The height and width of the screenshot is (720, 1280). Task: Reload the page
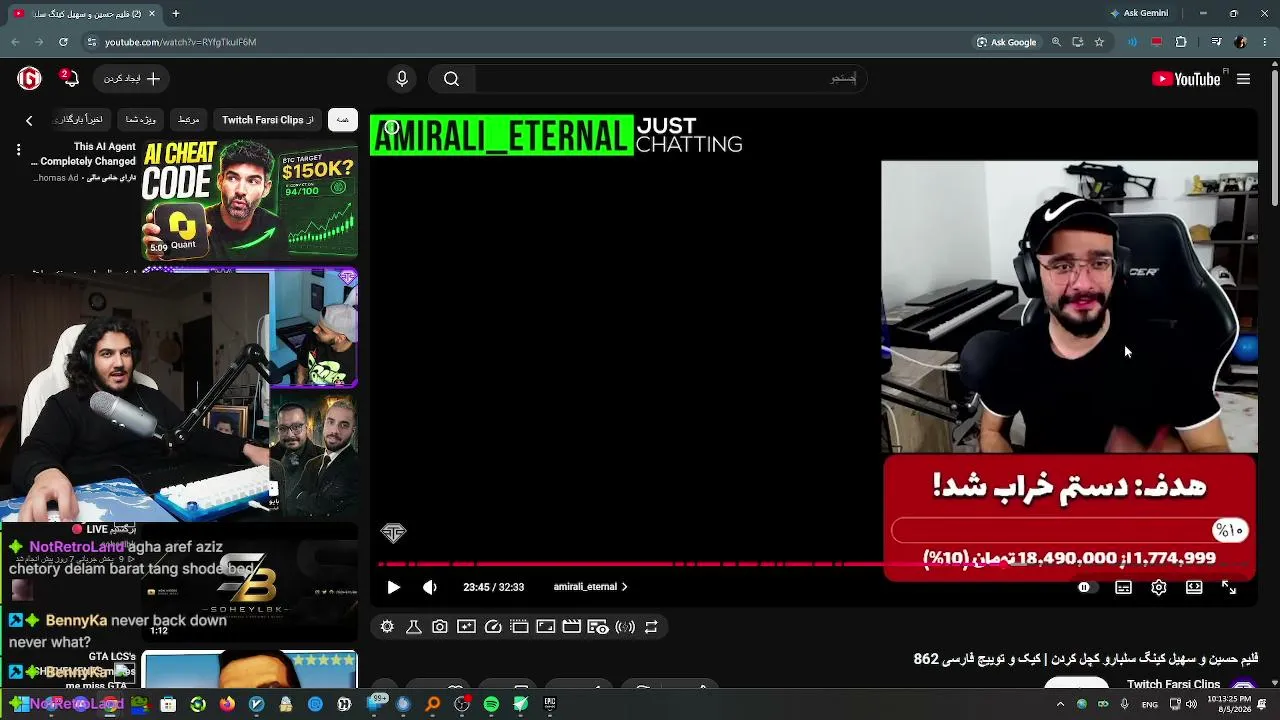pos(63,42)
